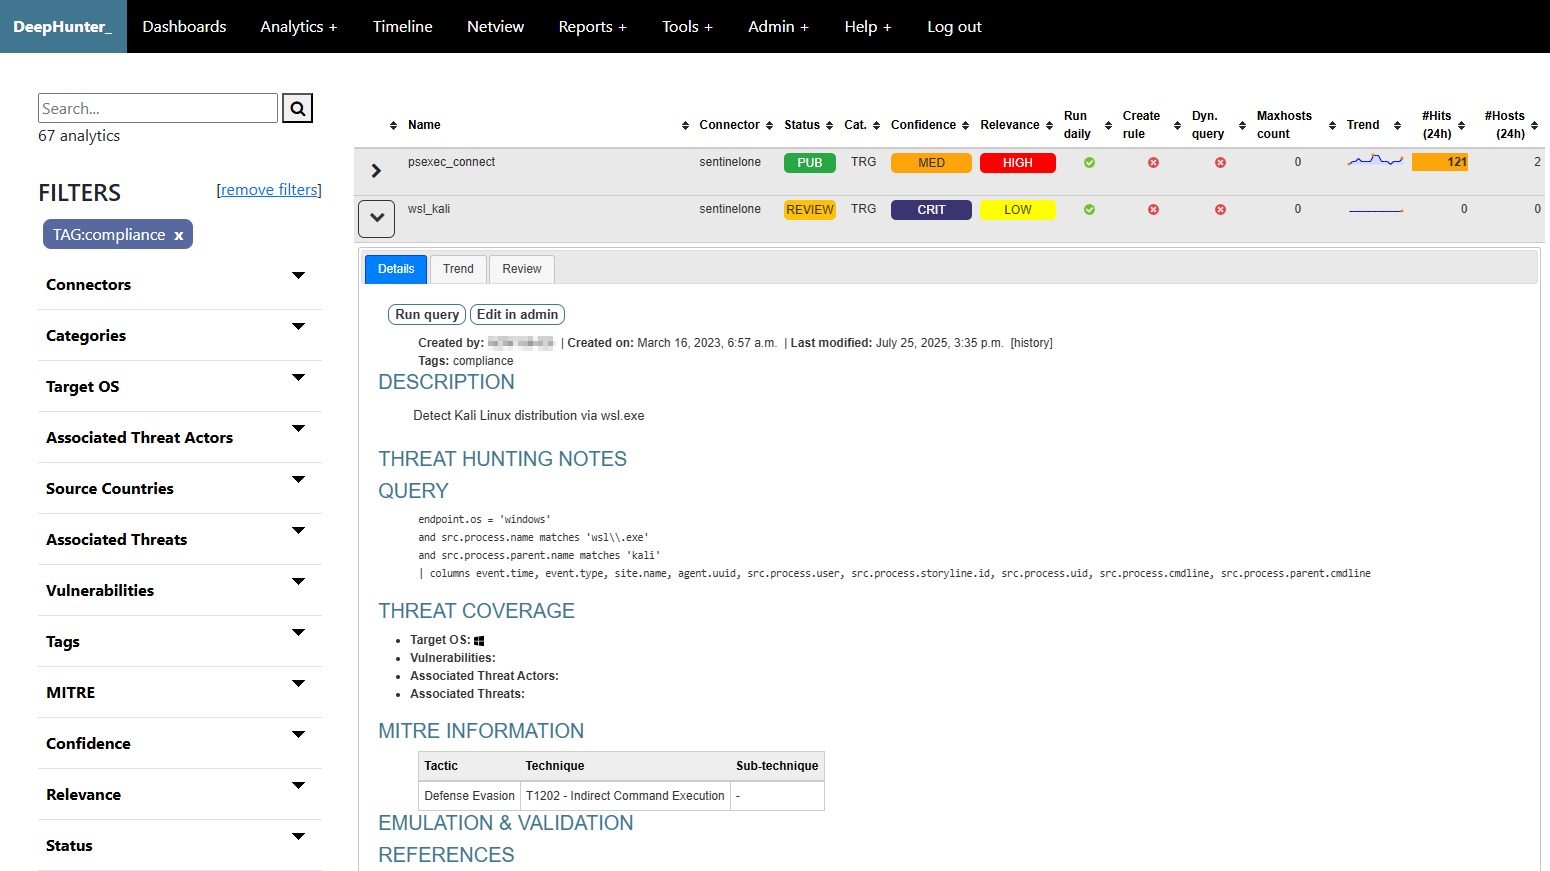
Task: Click the PUB status badge
Action: coord(810,163)
